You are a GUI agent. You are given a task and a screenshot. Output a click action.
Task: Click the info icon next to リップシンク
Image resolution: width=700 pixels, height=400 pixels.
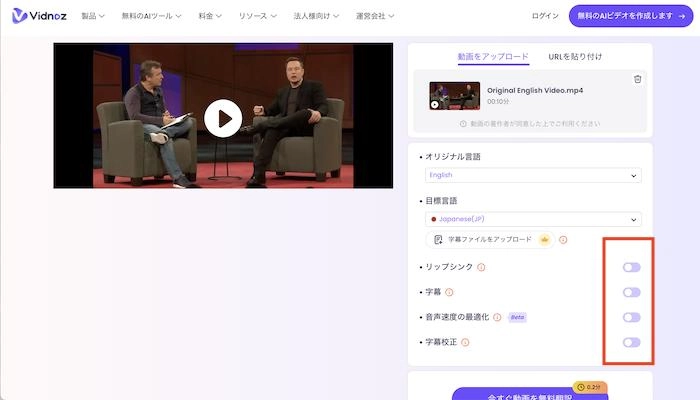pyautogui.click(x=481, y=267)
